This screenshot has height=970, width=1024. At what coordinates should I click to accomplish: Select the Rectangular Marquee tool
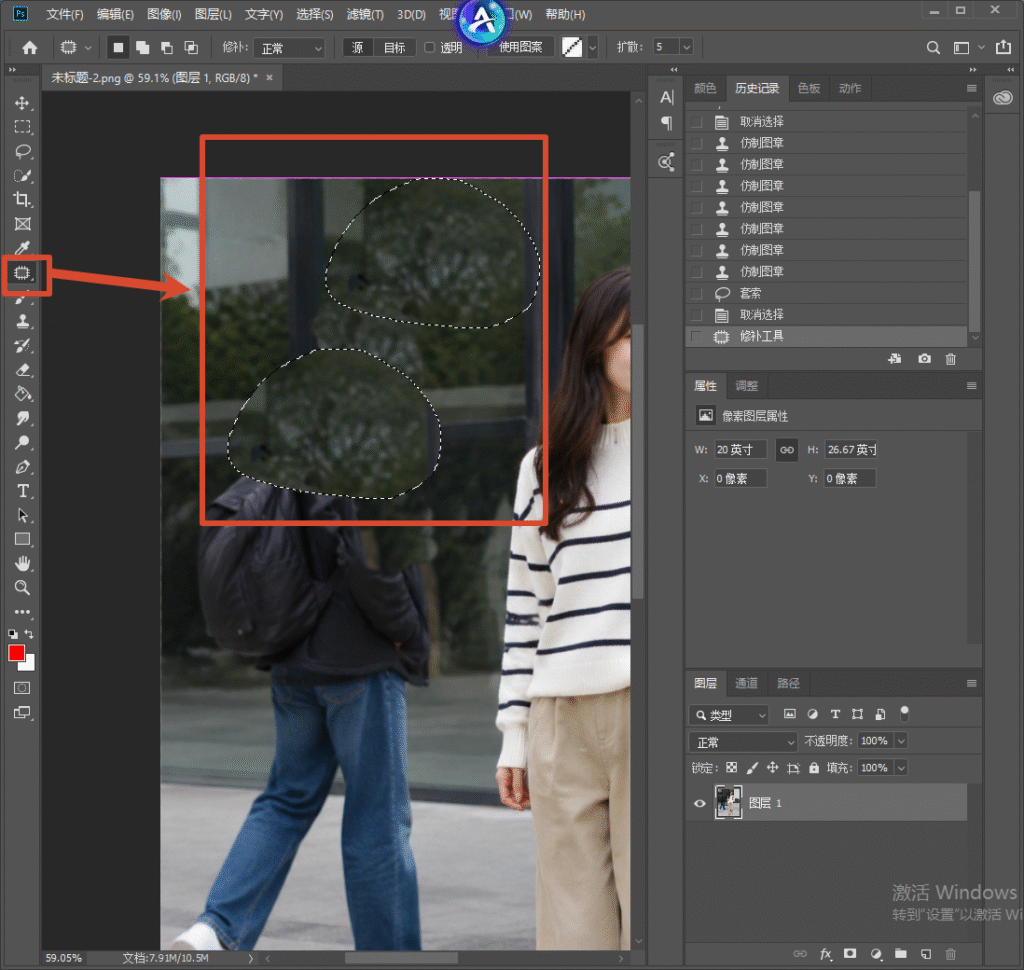[22, 127]
